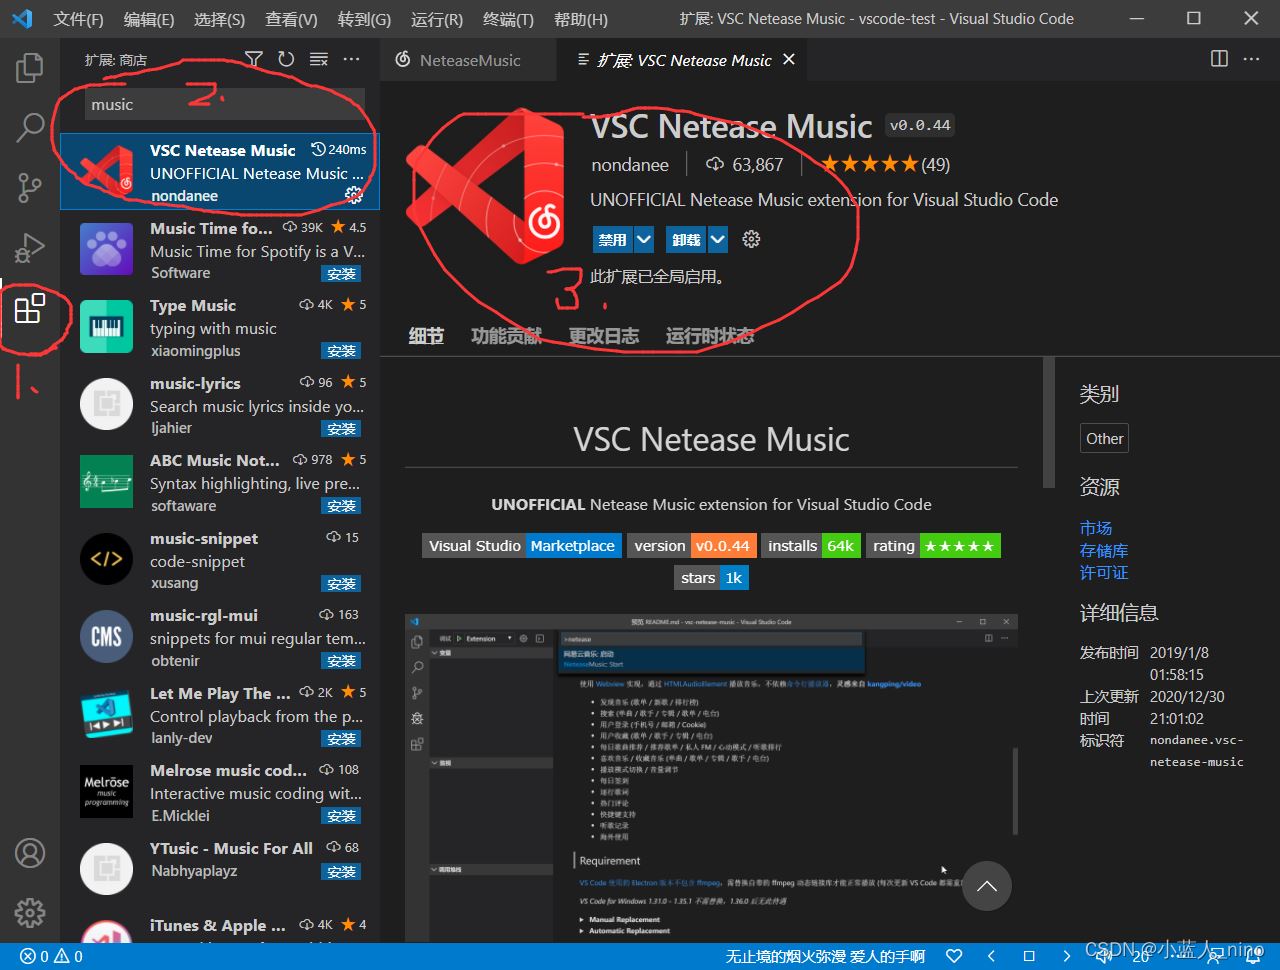The width and height of the screenshot is (1280, 970).
Task: Click the Visual Studio Marketplace badge
Action: [521, 546]
